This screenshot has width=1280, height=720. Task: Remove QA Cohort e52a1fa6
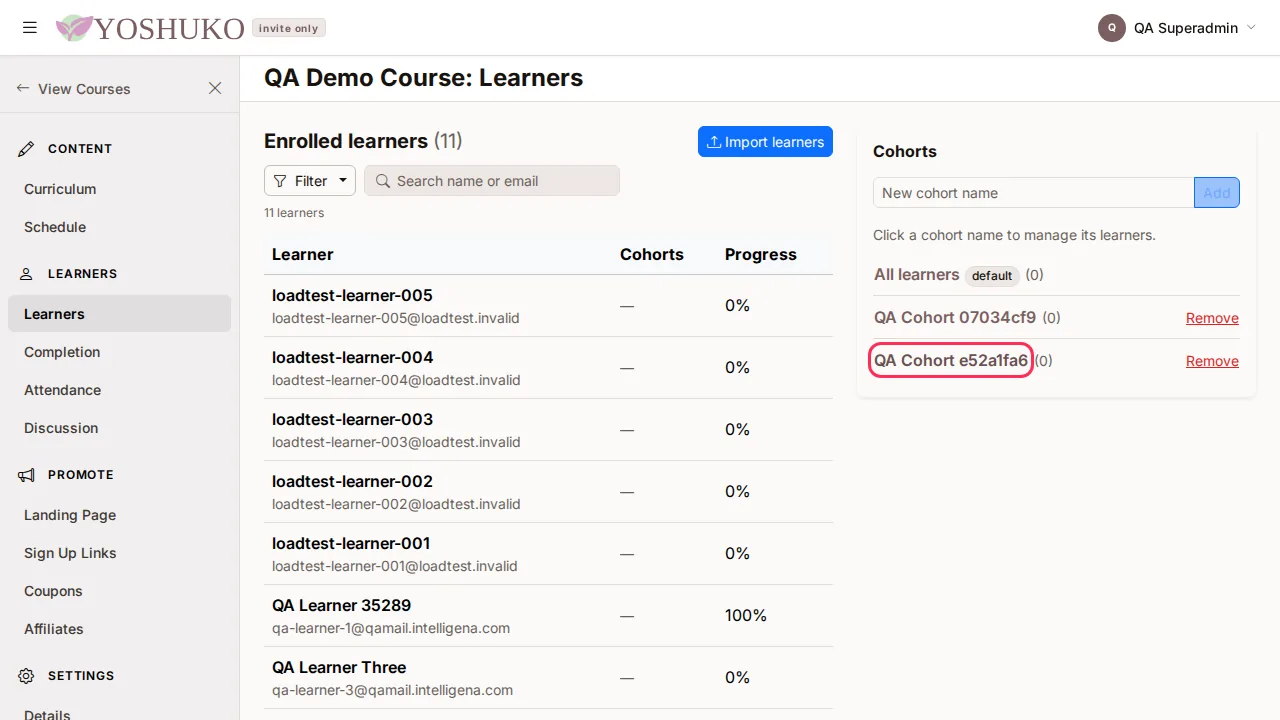[1212, 361]
